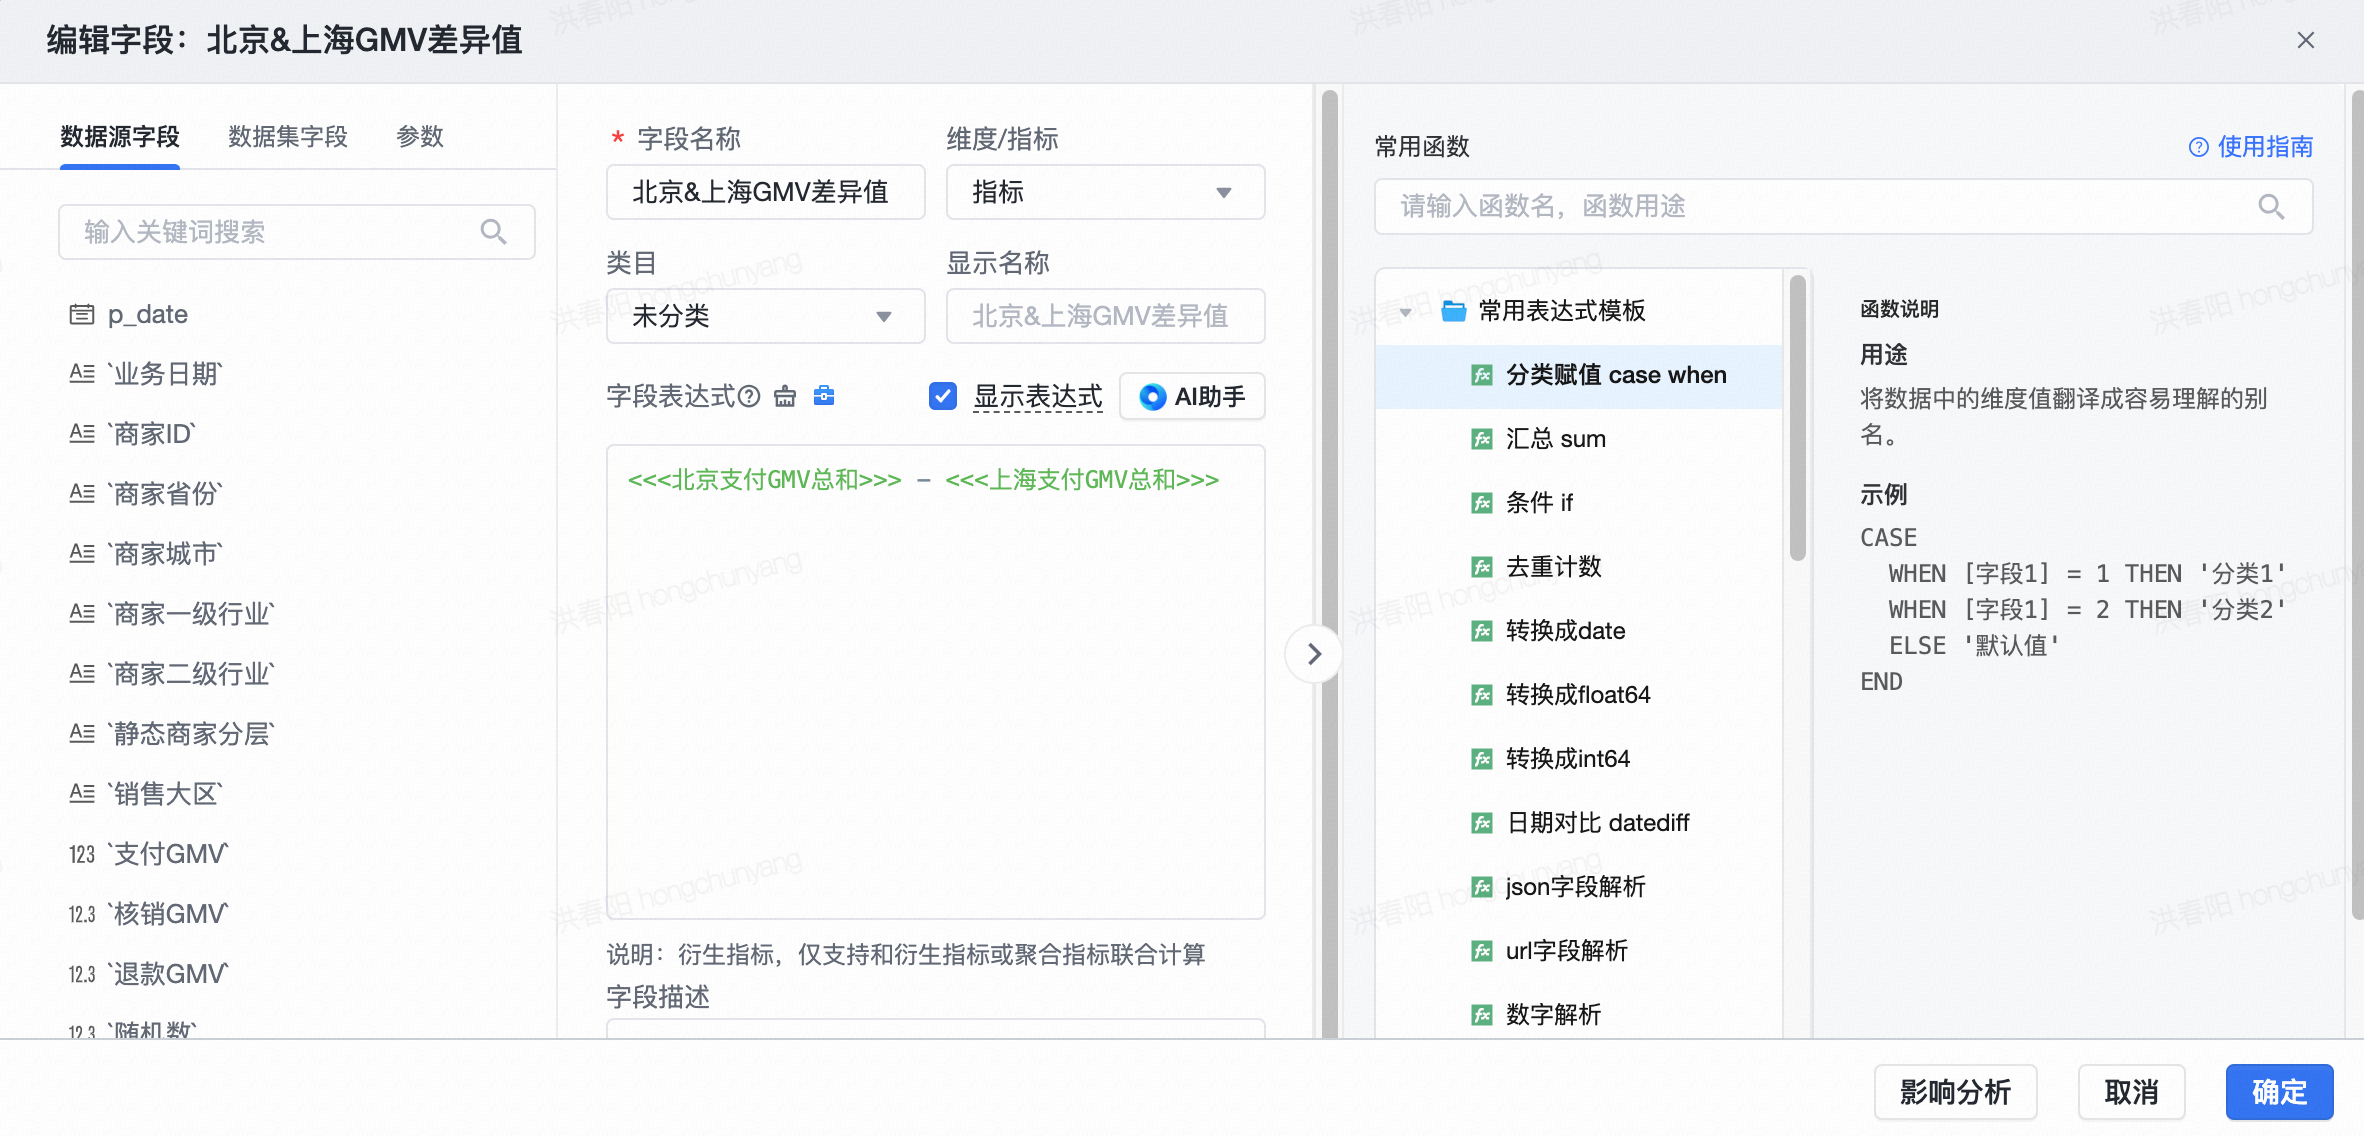Screen dimensions: 2364x1136
Task: Open the 类目 未分类 dropdown
Action: tap(765, 316)
